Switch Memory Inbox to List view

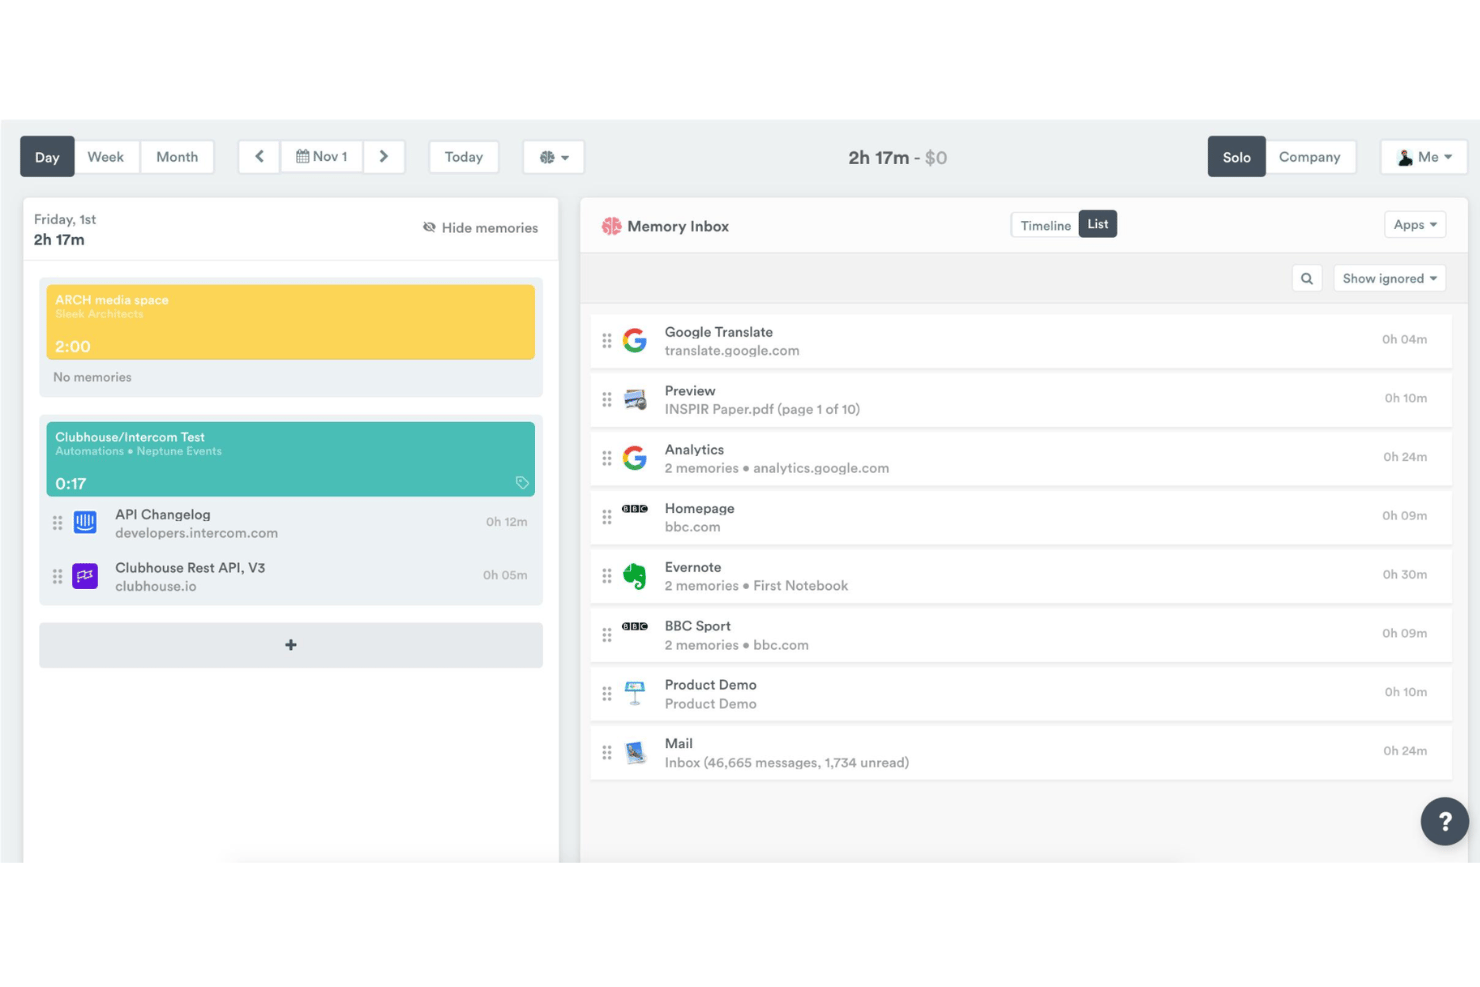[x=1098, y=224]
